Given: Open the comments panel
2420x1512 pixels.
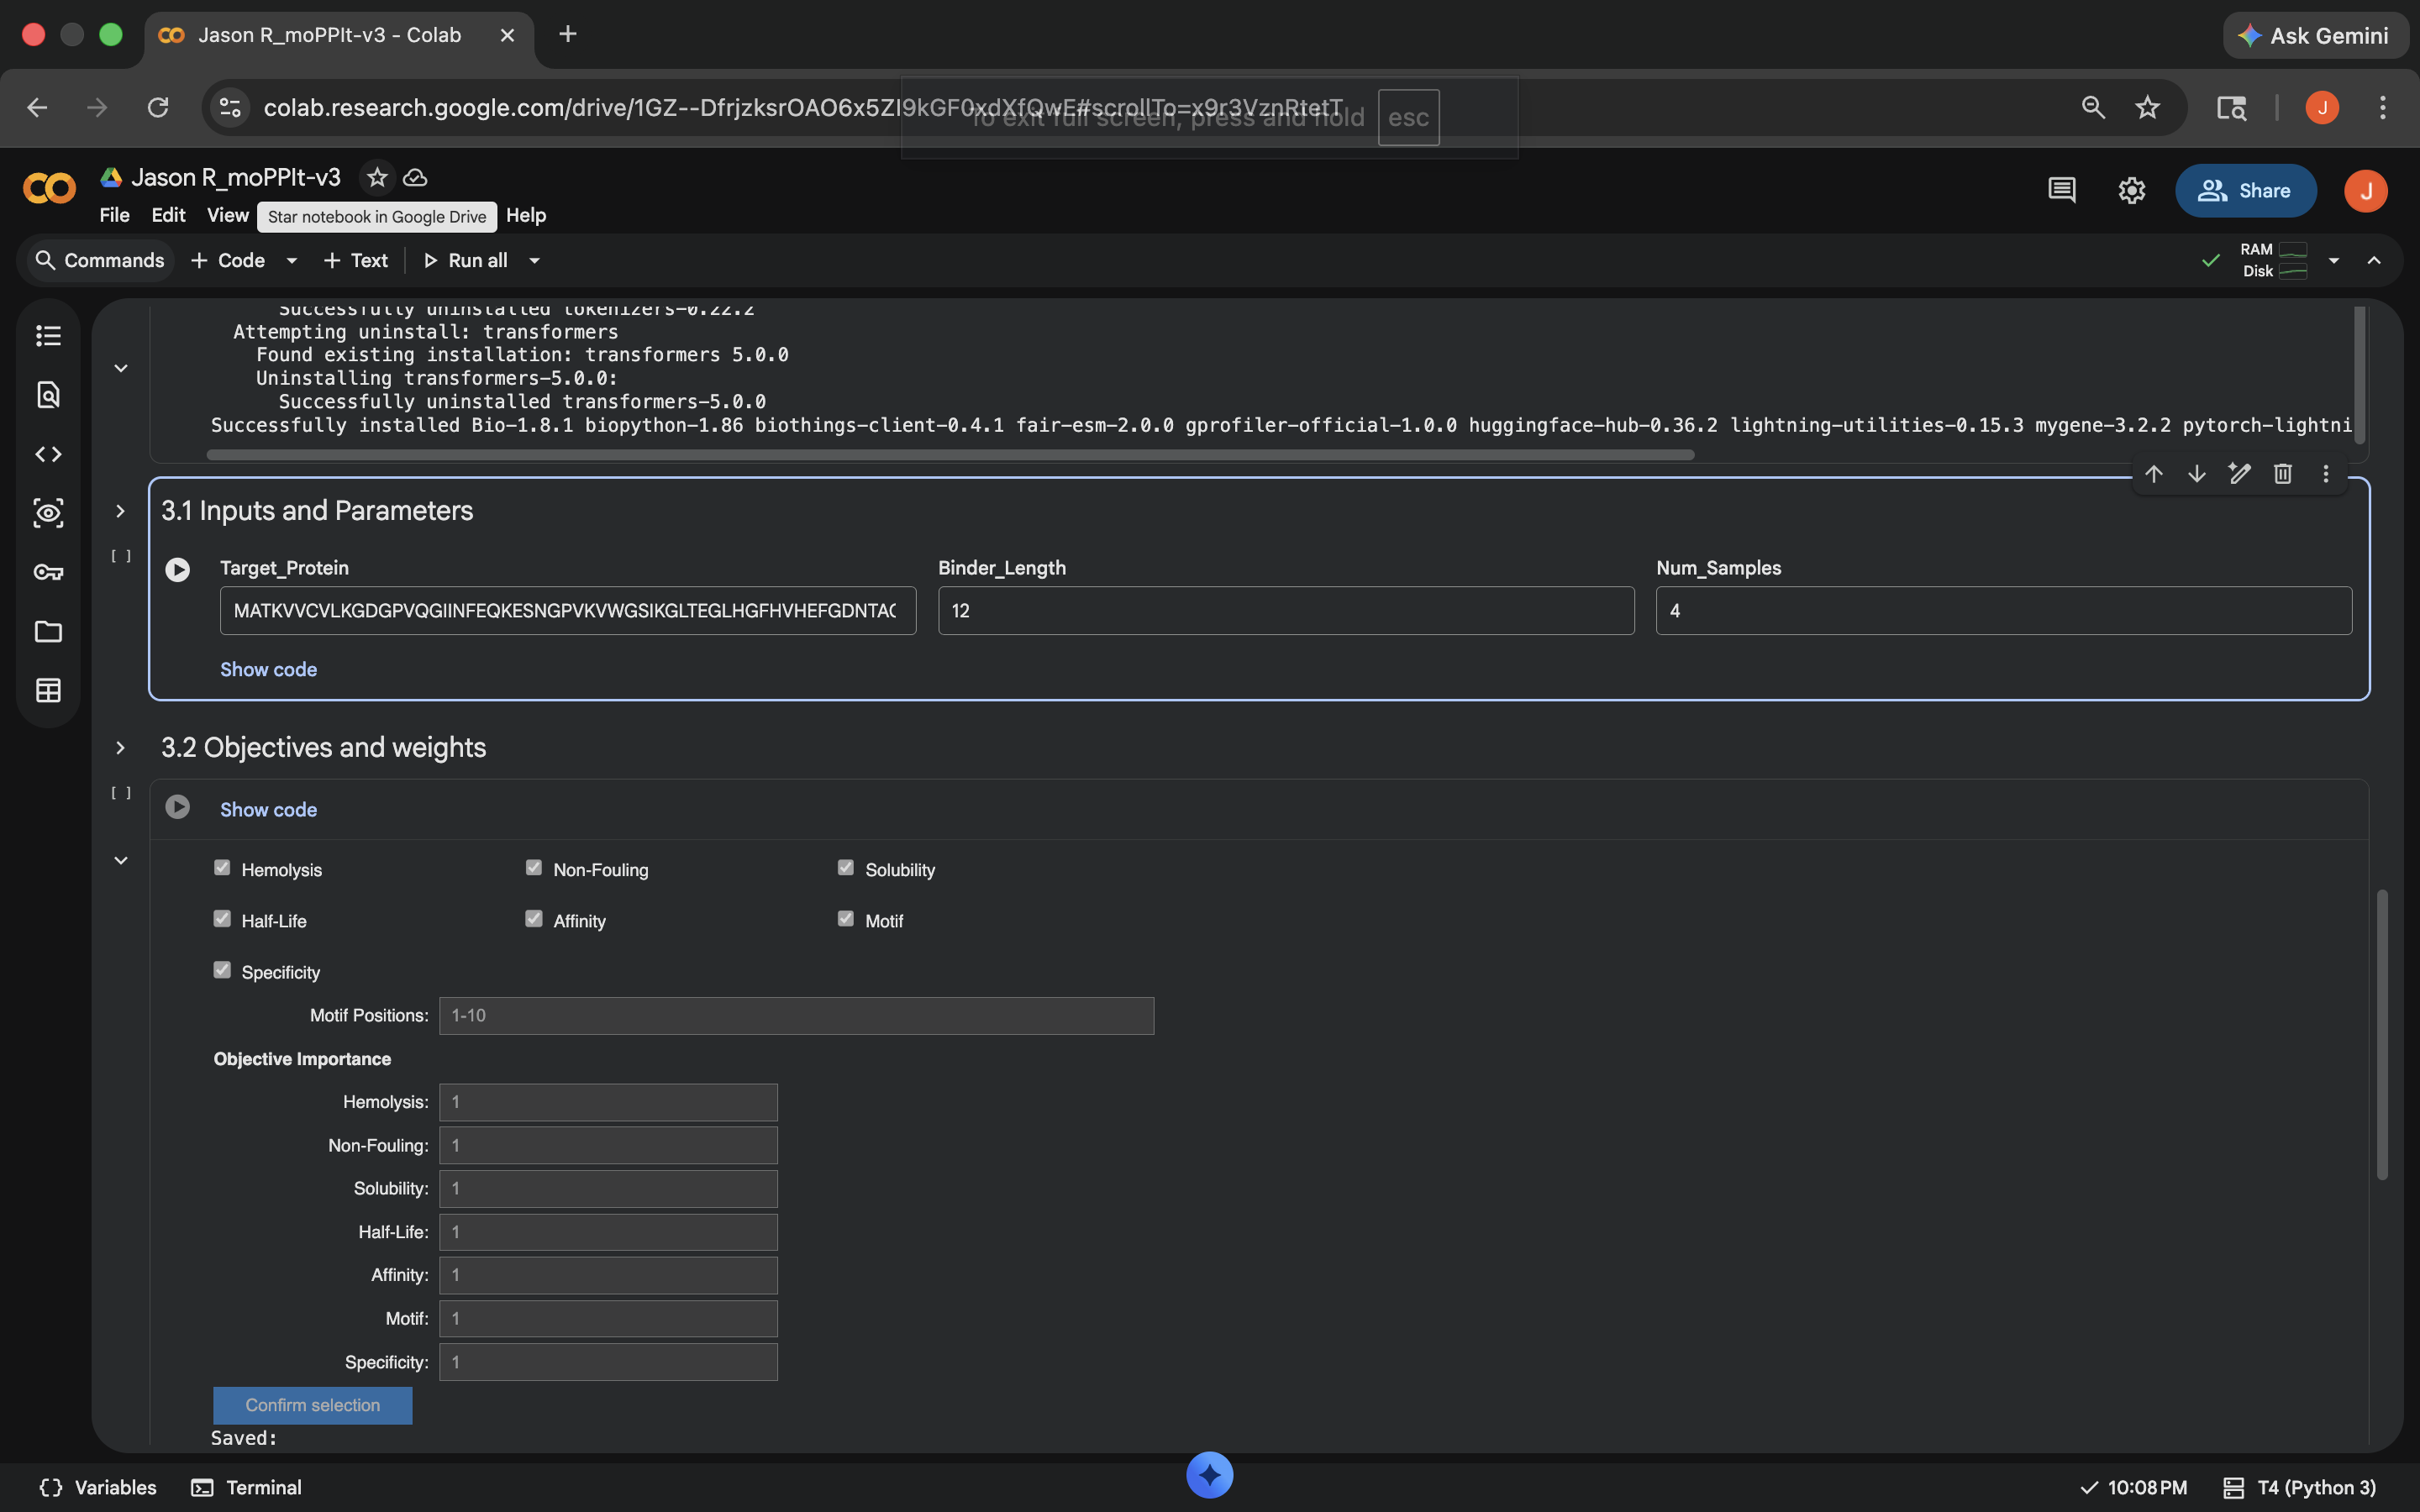Looking at the screenshot, I should [2062, 190].
